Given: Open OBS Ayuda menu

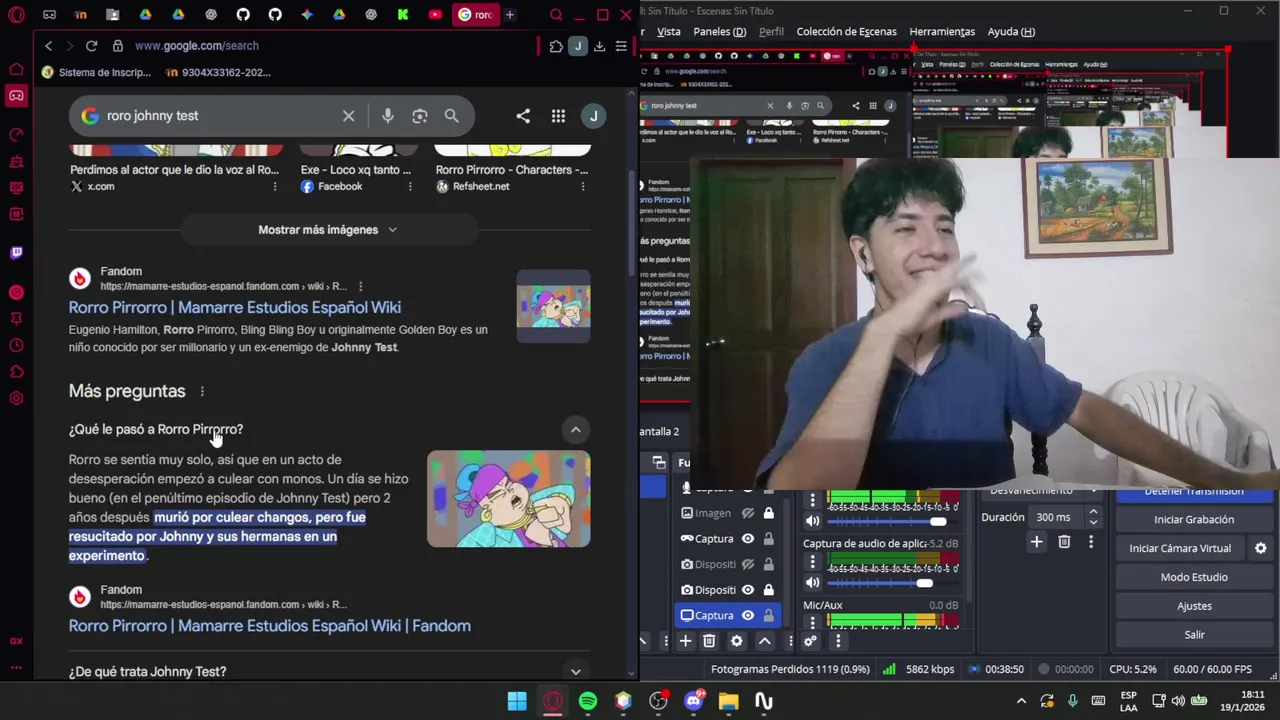Looking at the screenshot, I should pos(1011,32).
